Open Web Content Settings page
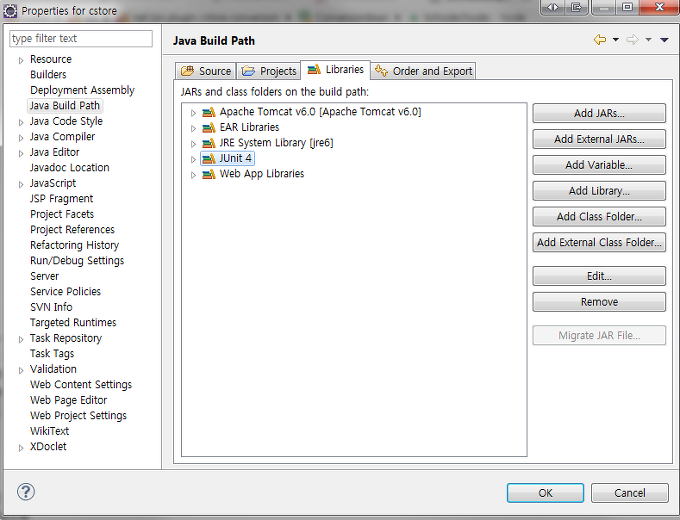680x520 pixels. click(81, 385)
